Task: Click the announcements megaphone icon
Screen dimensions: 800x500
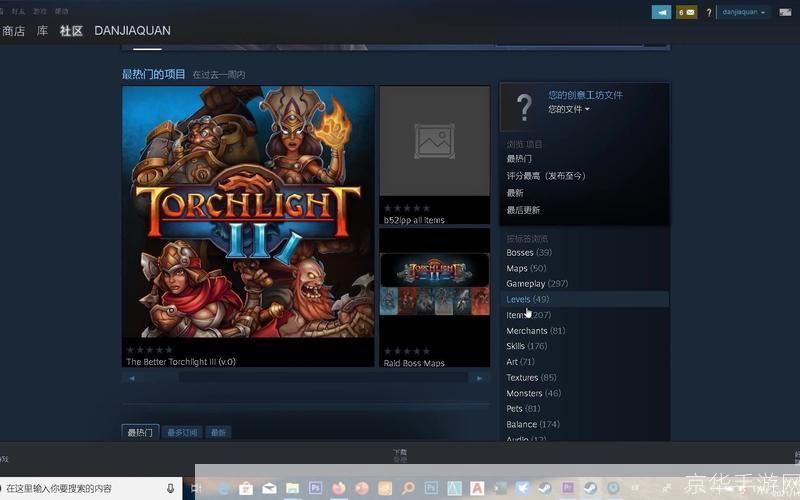Action: click(x=661, y=12)
